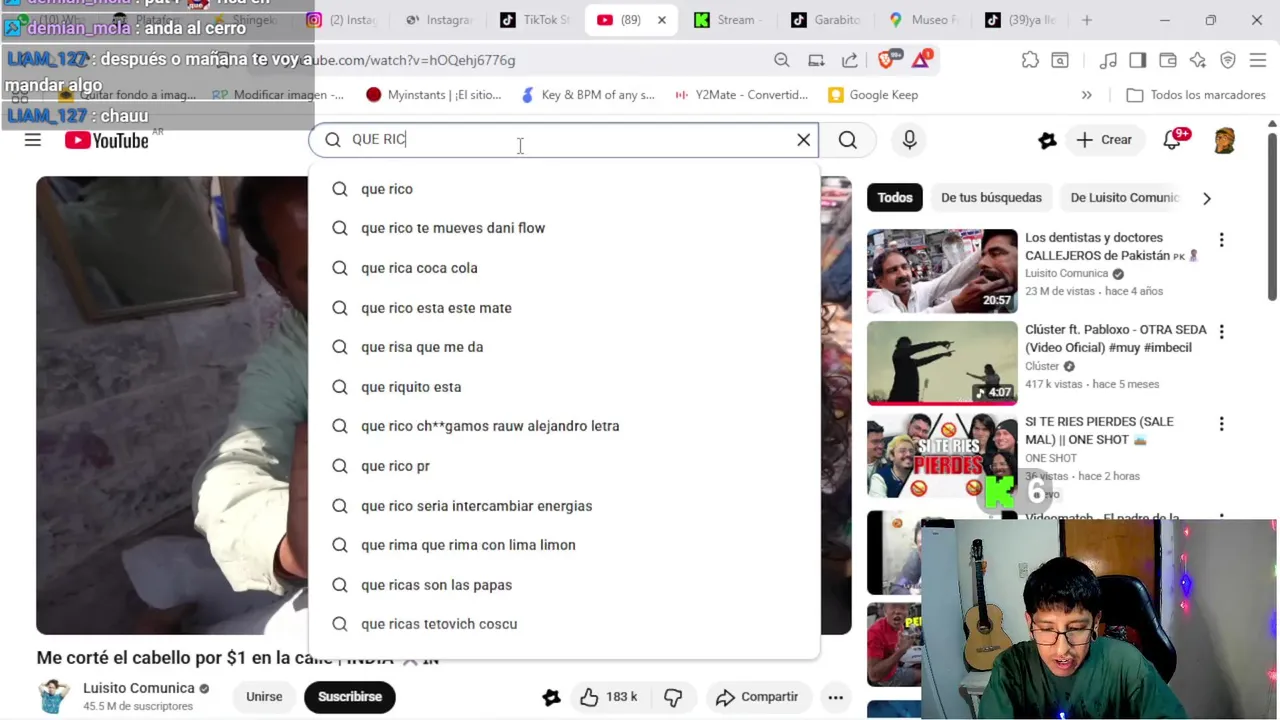Switch to the Instagram (2) browser tab
Viewport: 1280px width, 720px height.
pyautogui.click(x=340, y=20)
